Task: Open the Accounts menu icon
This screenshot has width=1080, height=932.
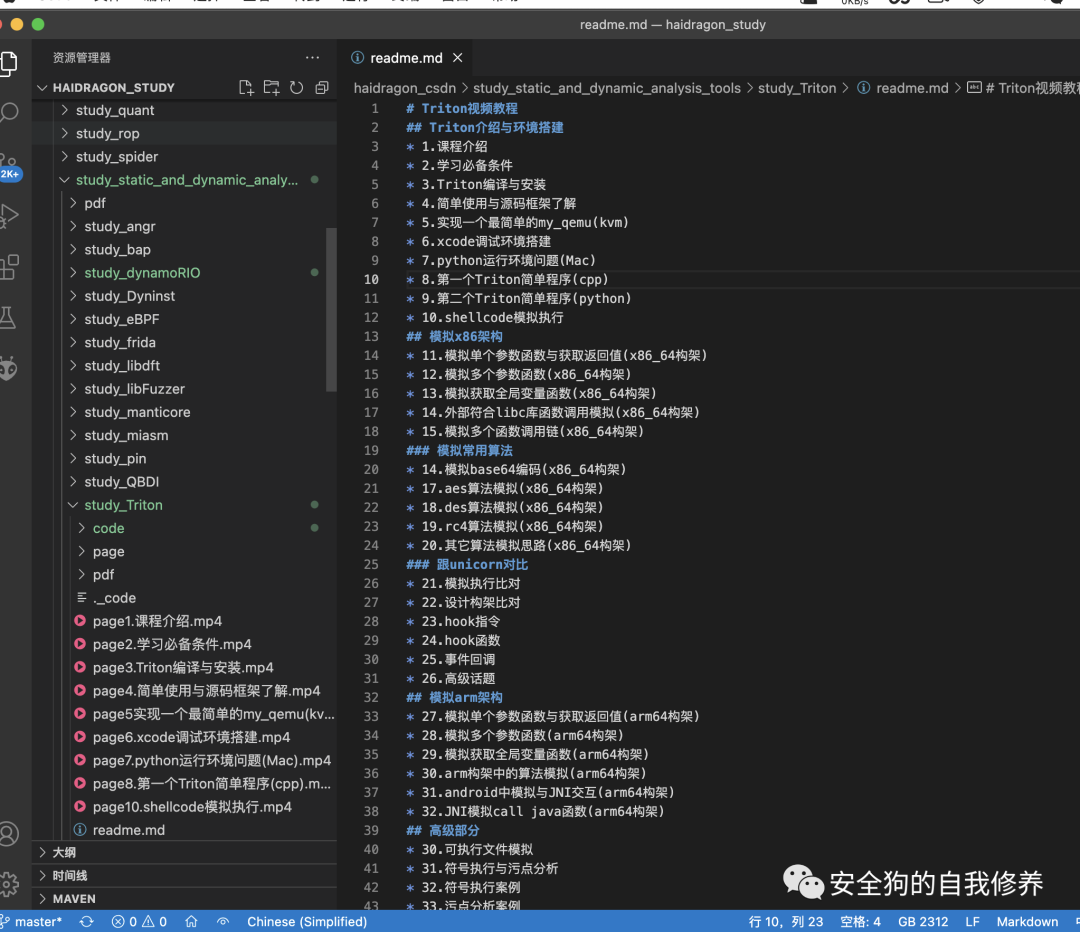Action: click(8, 834)
